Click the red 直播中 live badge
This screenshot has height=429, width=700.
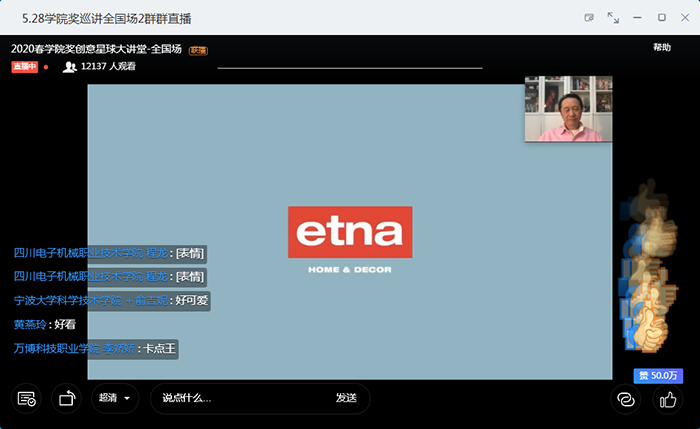25,67
